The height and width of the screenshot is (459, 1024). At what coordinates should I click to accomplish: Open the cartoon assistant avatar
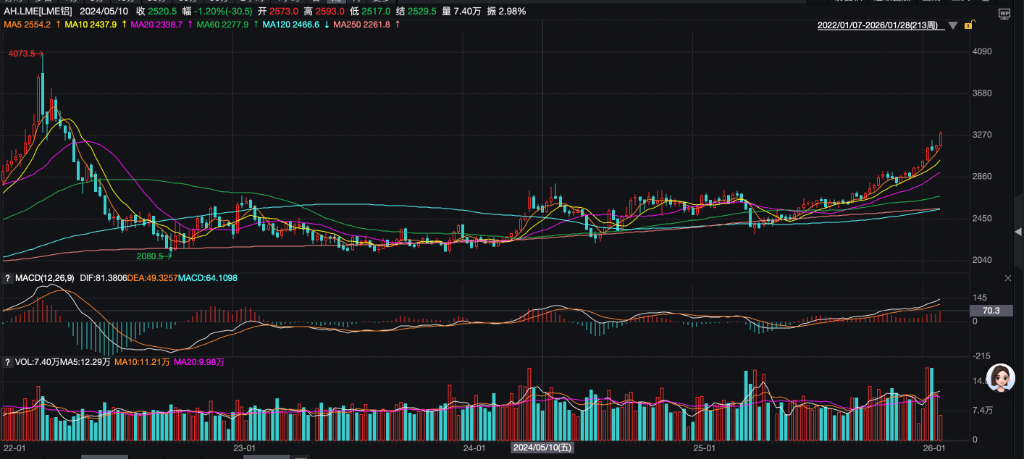(998, 377)
